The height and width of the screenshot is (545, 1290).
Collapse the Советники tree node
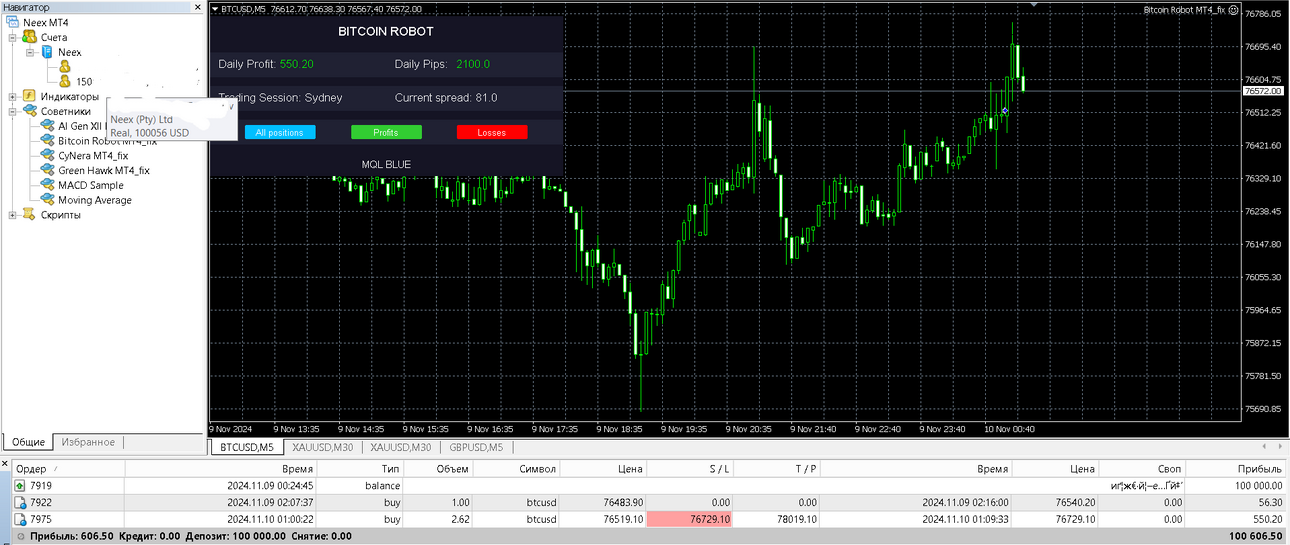tap(12, 112)
